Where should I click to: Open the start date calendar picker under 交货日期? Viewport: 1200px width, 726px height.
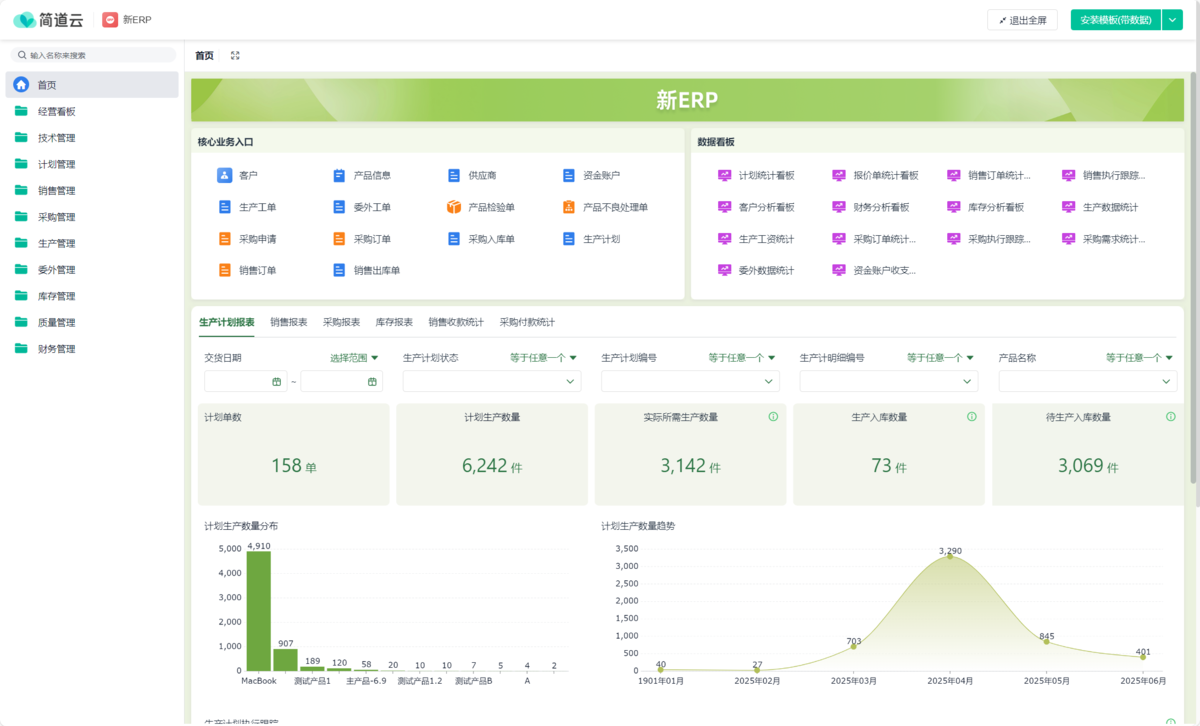pos(276,381)
